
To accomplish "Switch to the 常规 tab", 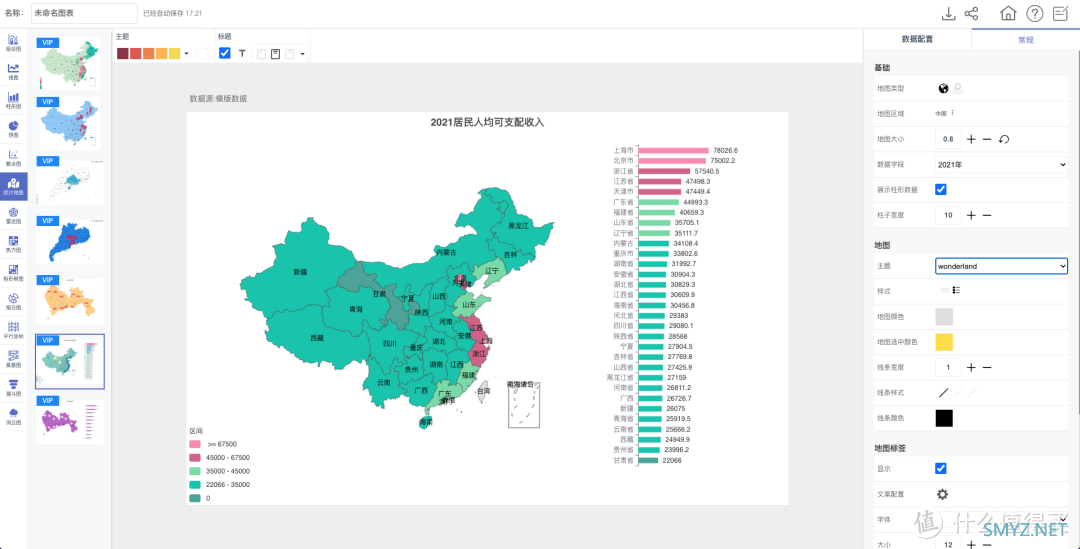I will (1026, 39).
